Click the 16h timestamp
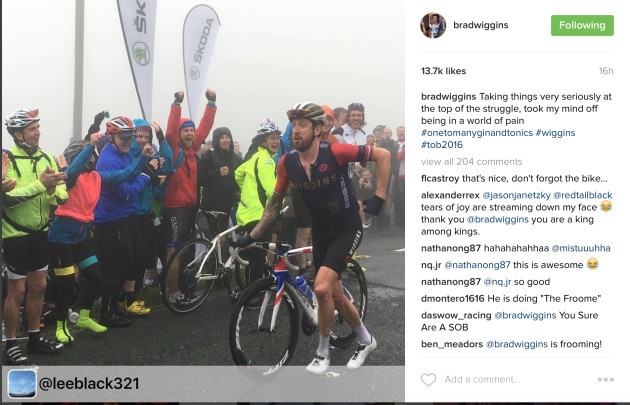The image size is (630, 405). 606,71
